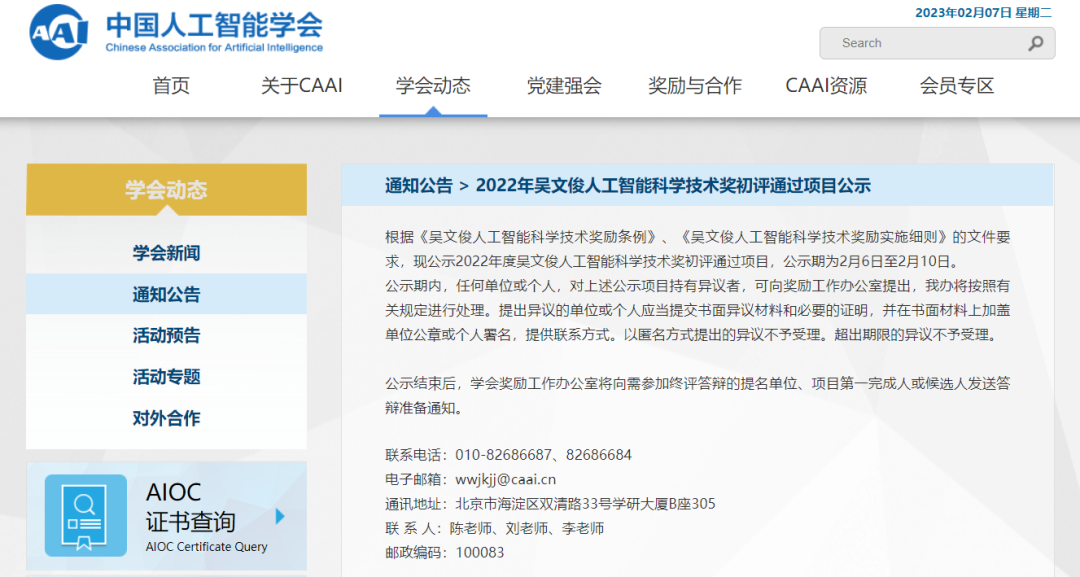The width and height of the screenshot is (1080, 577).
Task: Open the 会员专区 menu
Action: click(x=957, y=86)
